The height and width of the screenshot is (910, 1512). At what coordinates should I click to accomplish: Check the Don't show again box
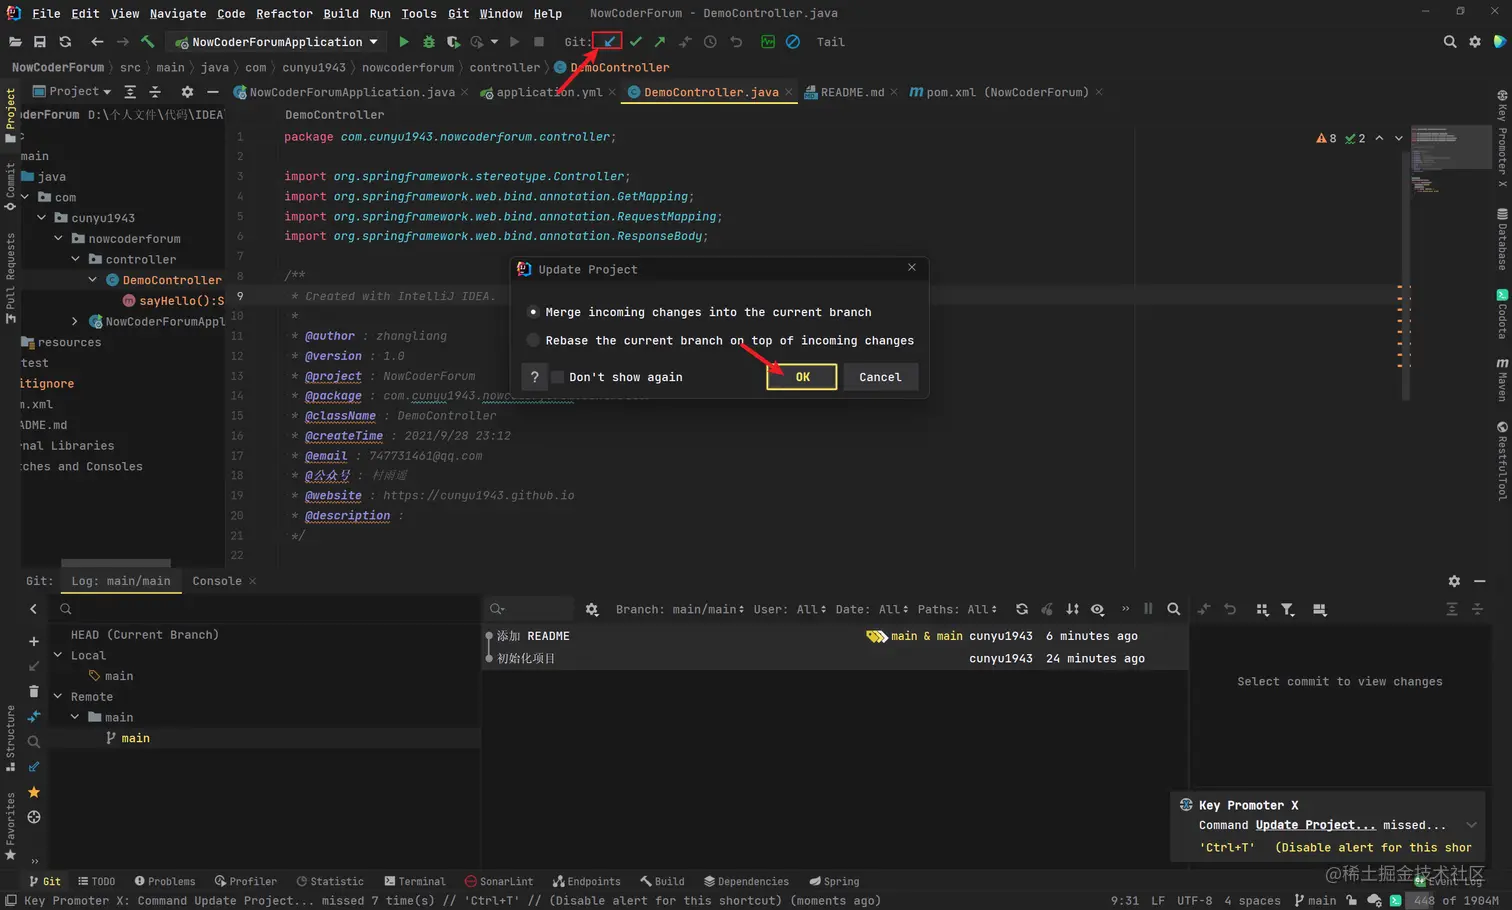click(x=558, y=377)
